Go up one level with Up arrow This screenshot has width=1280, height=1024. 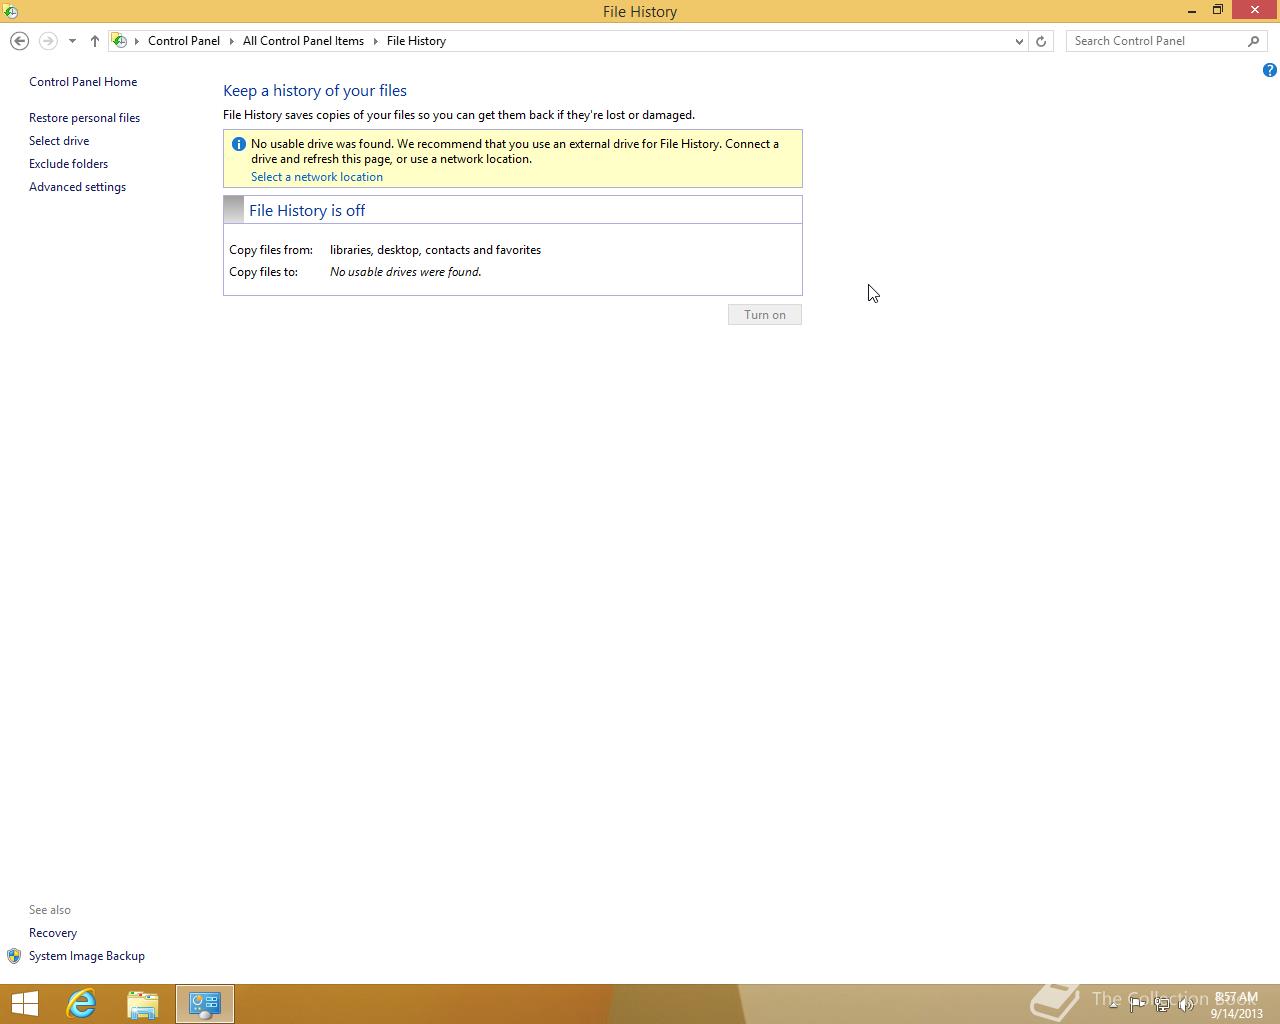[x=95, y=41]
